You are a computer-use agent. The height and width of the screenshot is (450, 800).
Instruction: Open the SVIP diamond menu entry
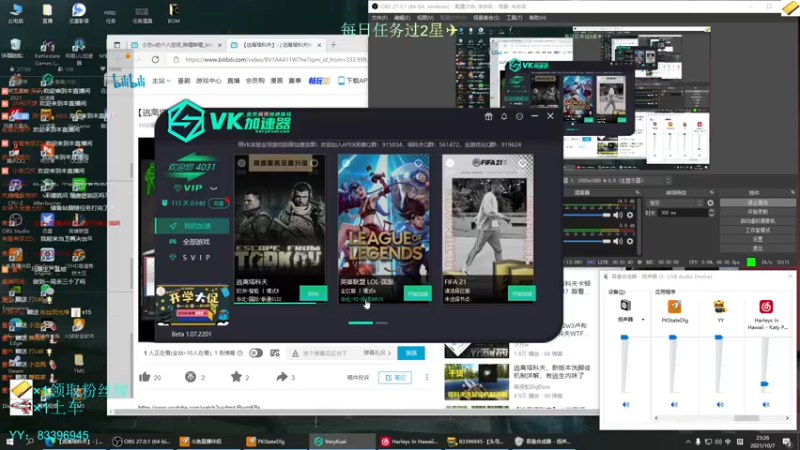192,258
